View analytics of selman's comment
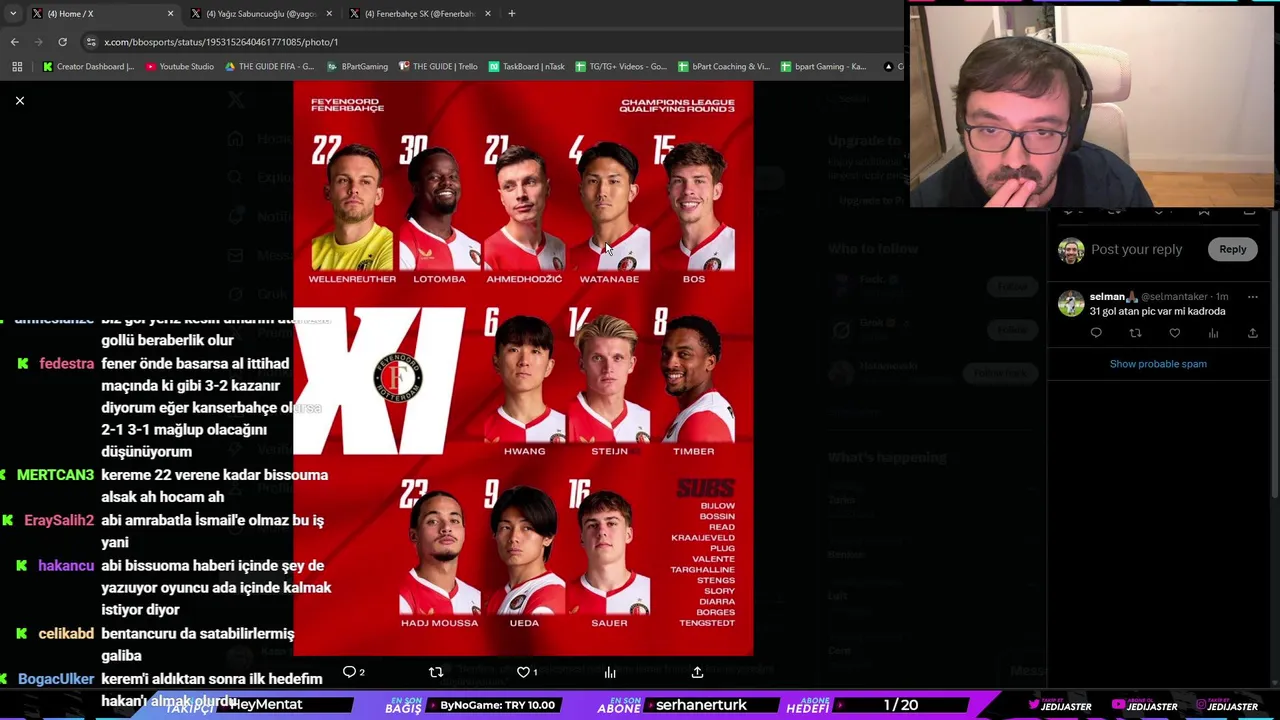The image size is (1280, 720). click(1213, 333)
